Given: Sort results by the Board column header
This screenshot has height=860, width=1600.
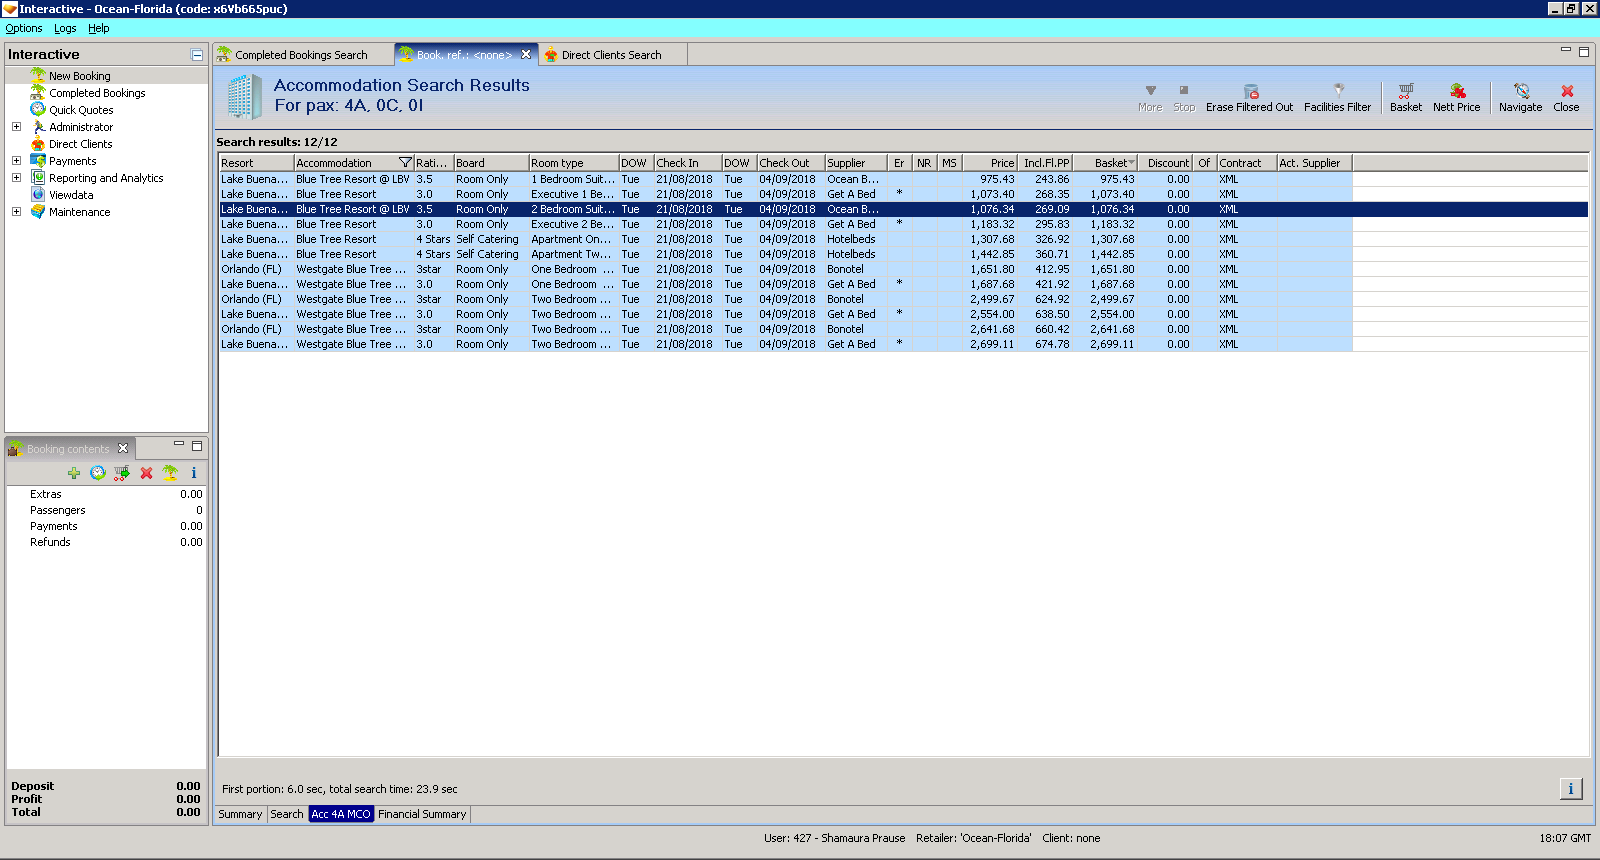Looking at the screenshot, I should pyautogui.click(x=491, y=163).
